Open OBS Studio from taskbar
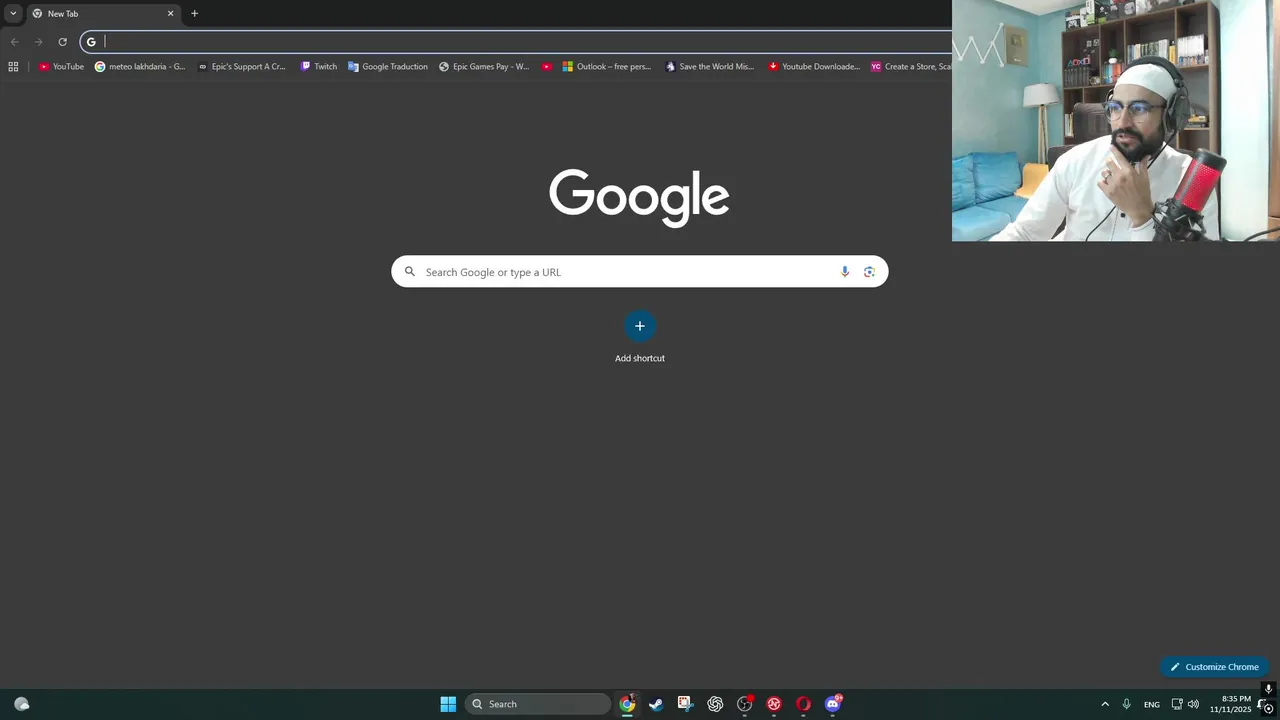This screenshot has width=1280, height=720. (x=745, y=704)
